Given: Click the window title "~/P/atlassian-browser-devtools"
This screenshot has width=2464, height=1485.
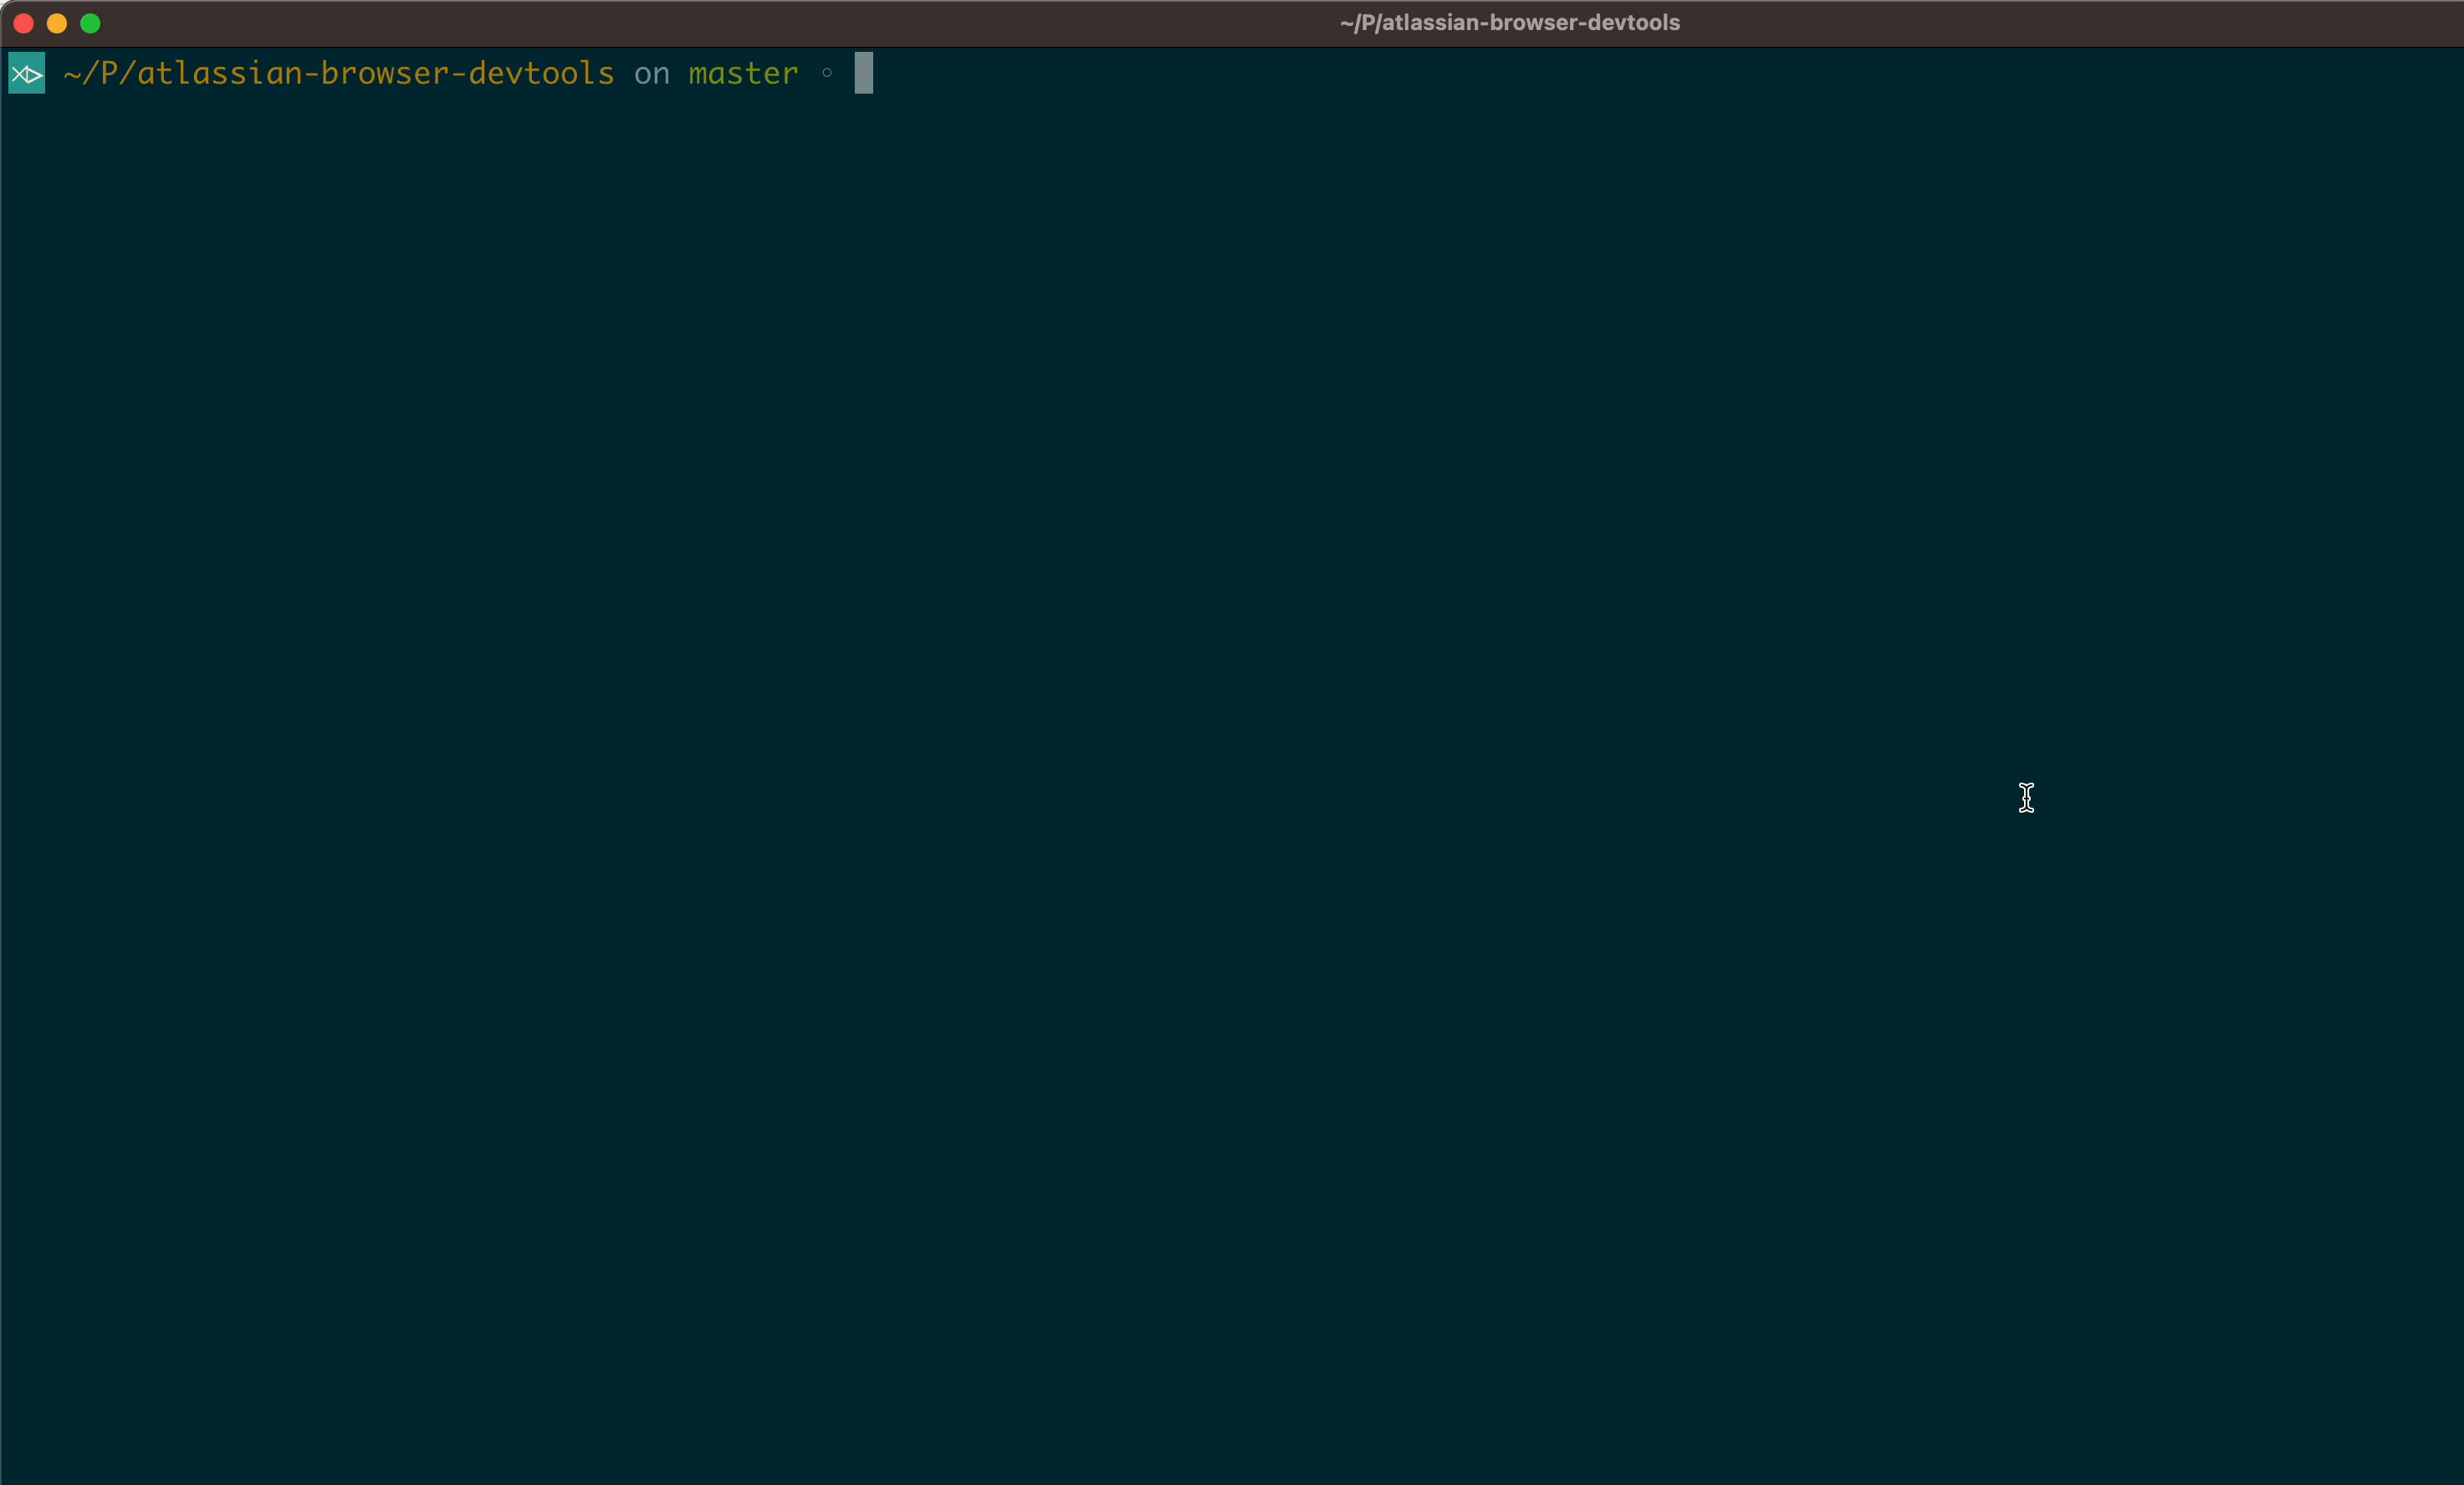Looking at the screenshot, I should coord(1509,22).
